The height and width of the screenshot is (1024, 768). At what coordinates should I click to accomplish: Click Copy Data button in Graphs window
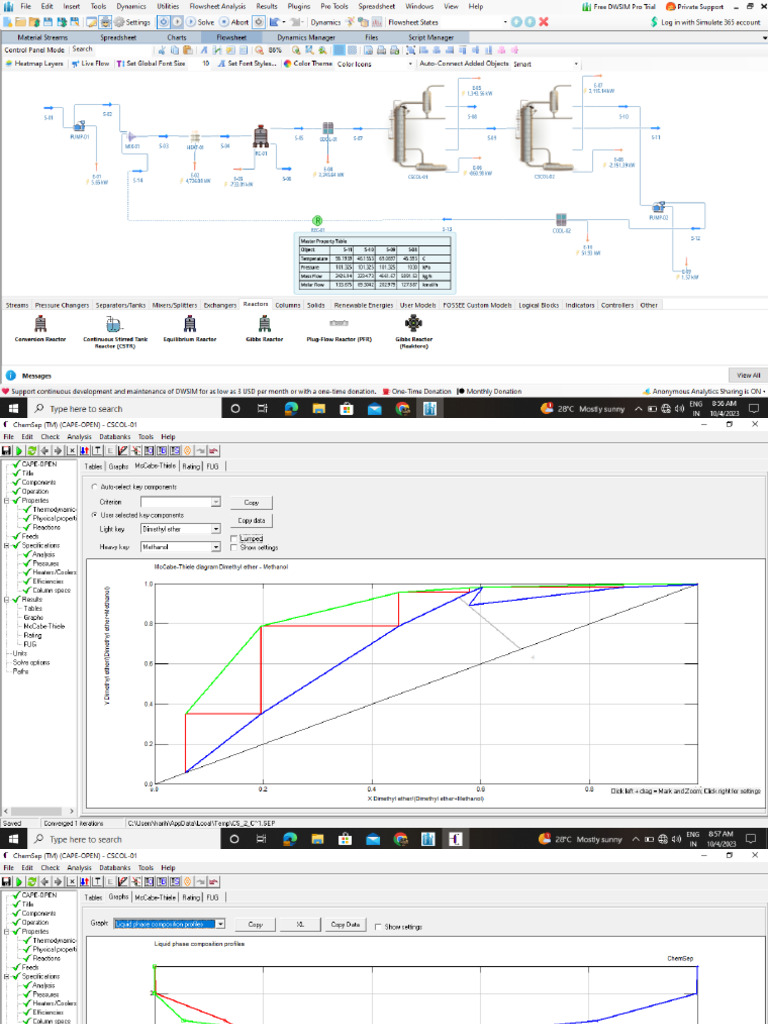tap(345, 925)
